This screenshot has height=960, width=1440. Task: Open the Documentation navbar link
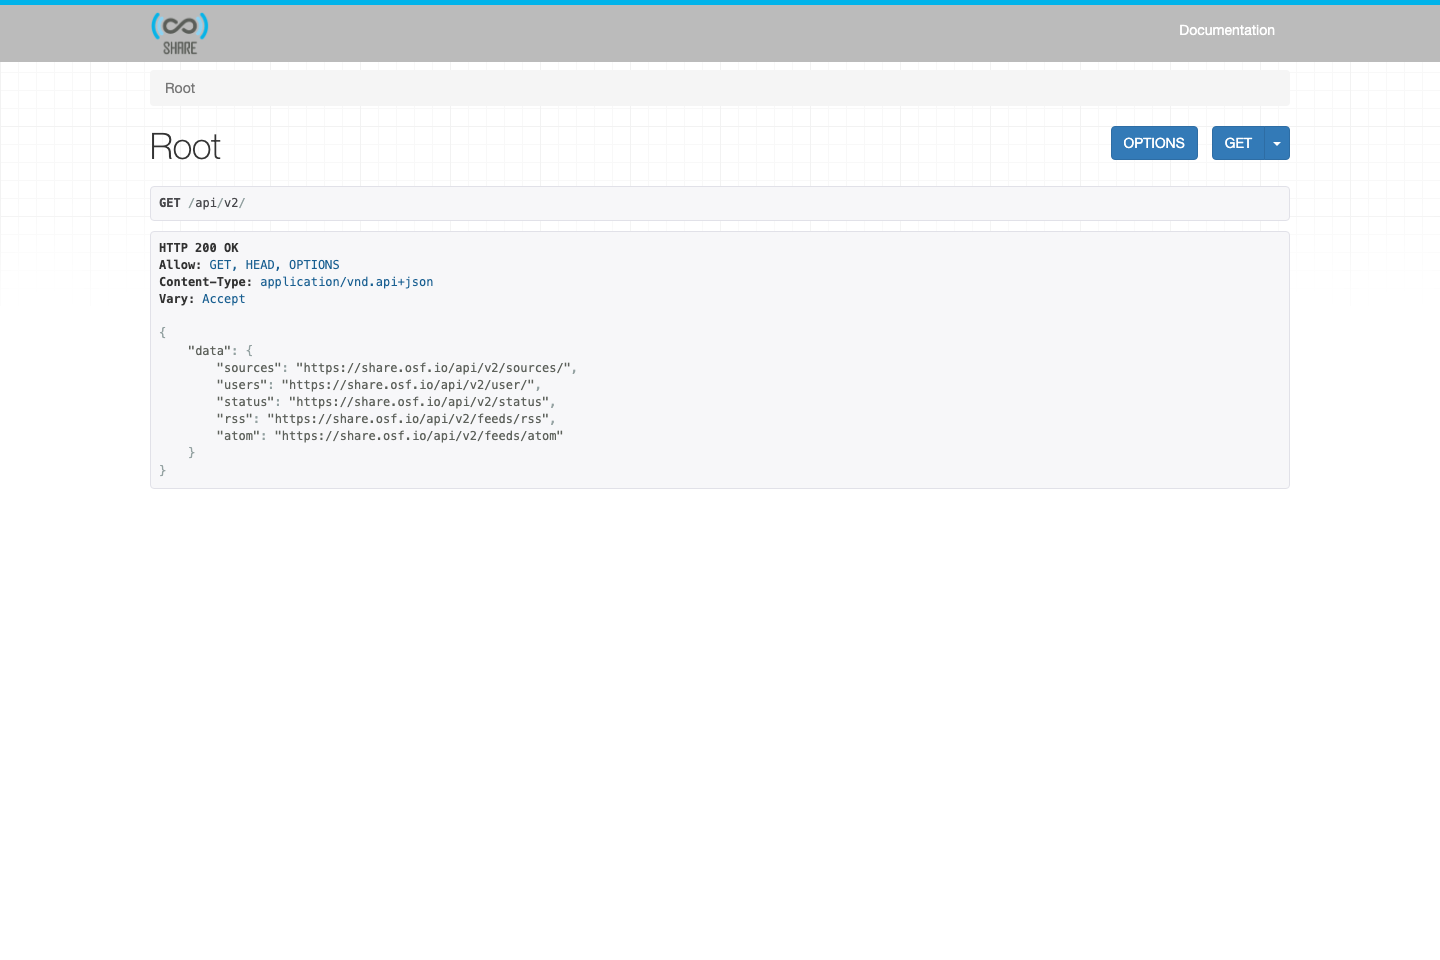point(1227,30)
